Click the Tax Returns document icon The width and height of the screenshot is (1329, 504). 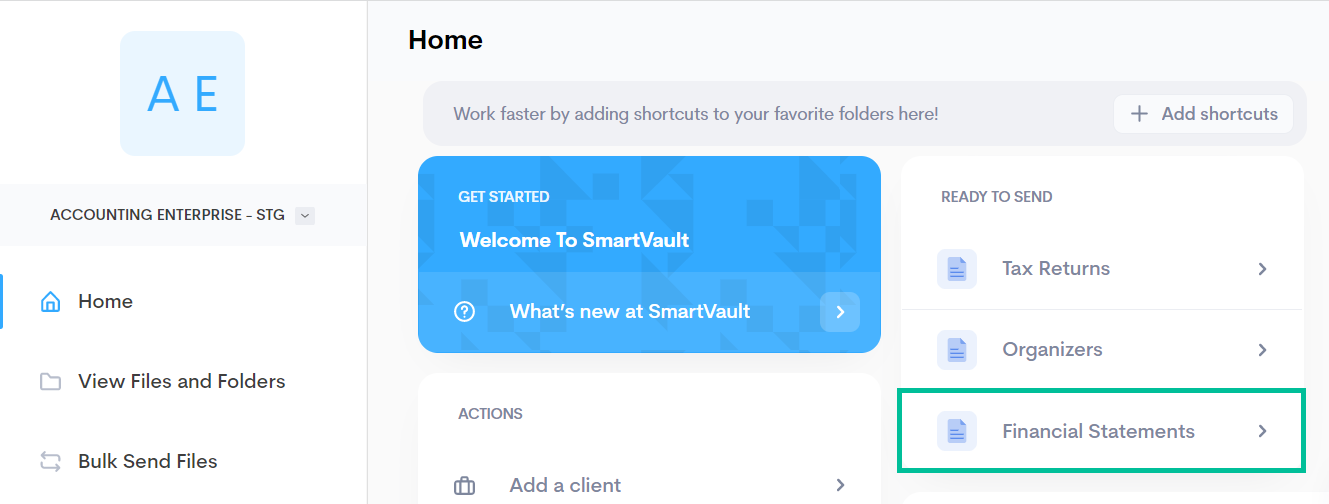click(x=957, y=269)
